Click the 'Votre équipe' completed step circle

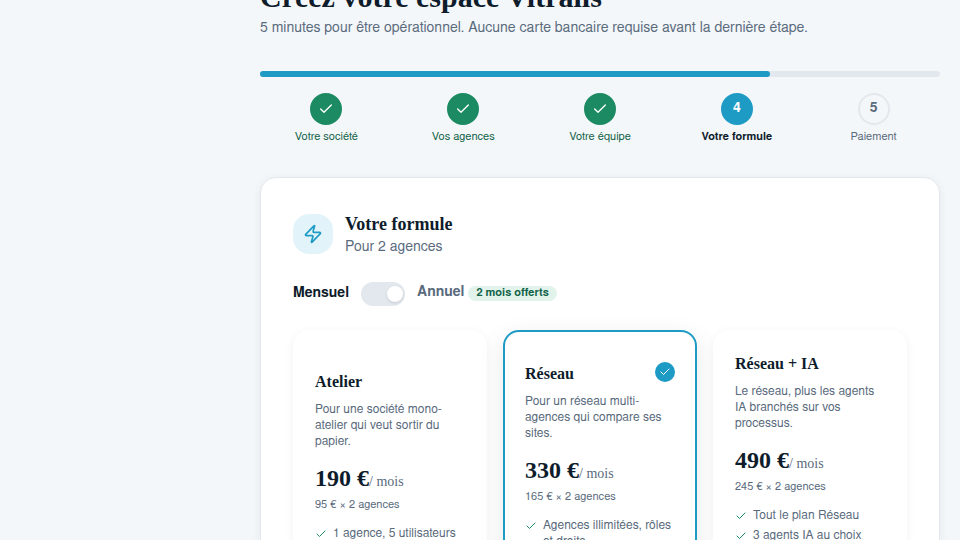600,109
